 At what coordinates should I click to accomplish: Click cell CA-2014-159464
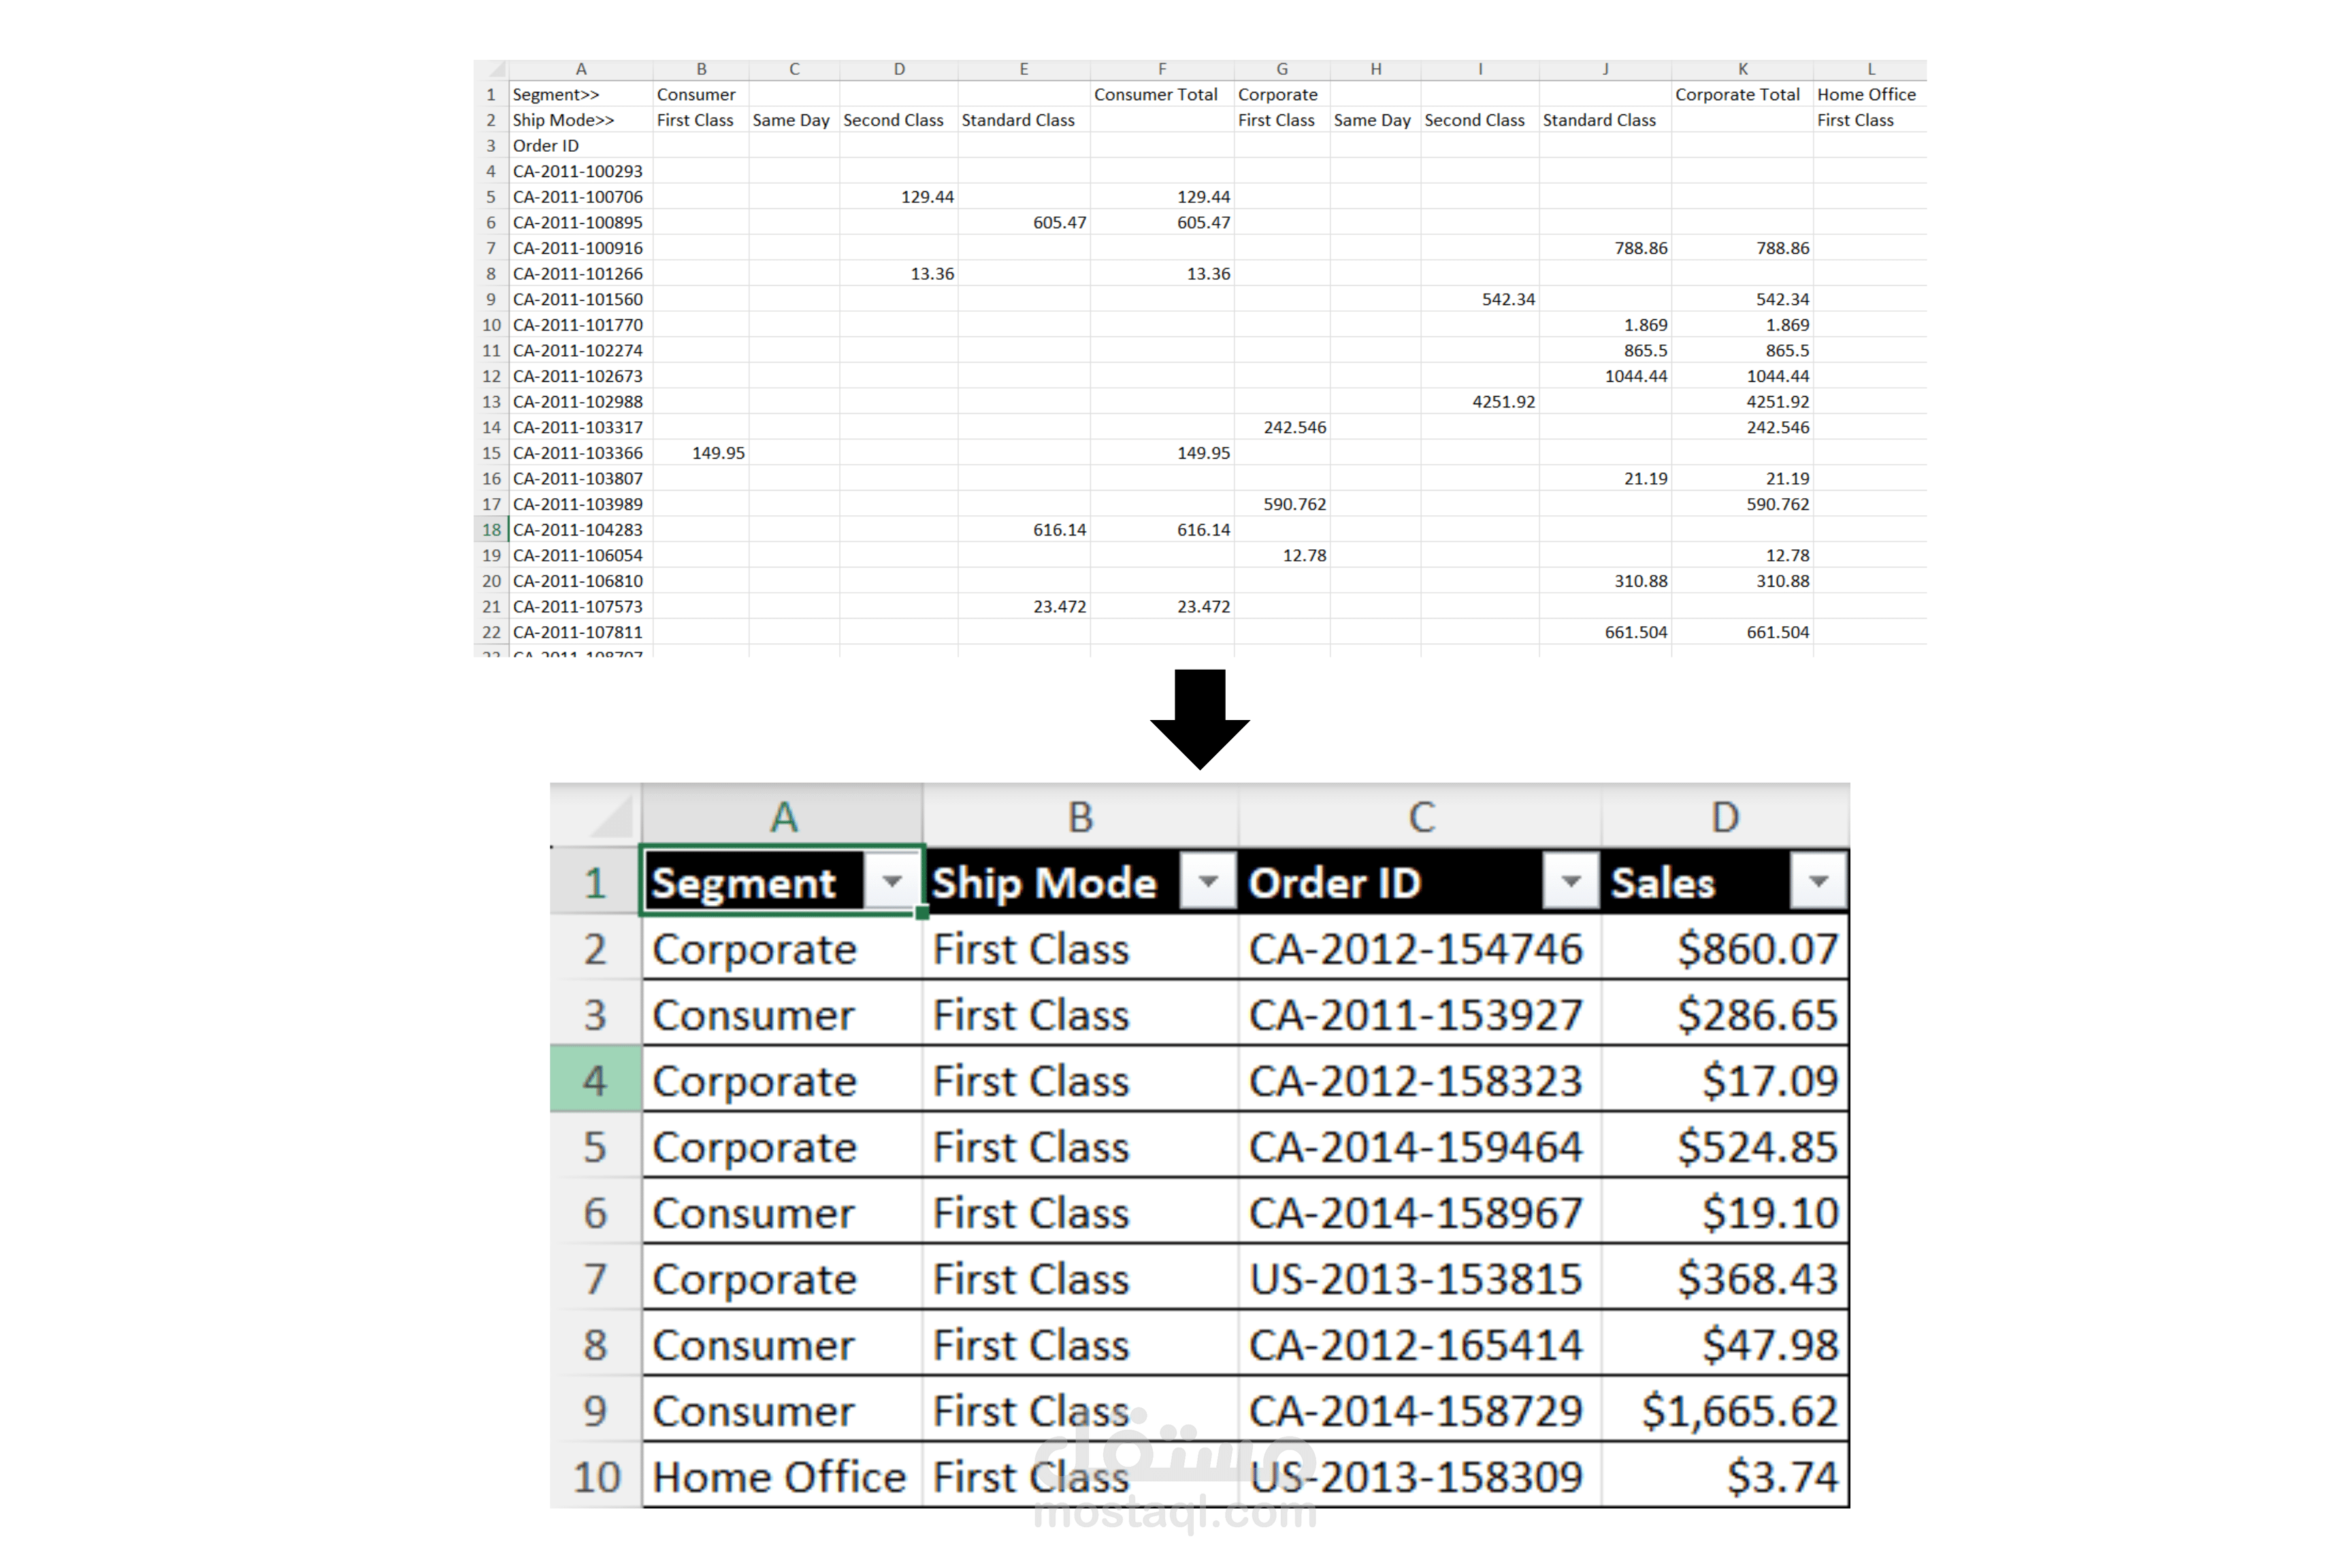point(1420,1146)
